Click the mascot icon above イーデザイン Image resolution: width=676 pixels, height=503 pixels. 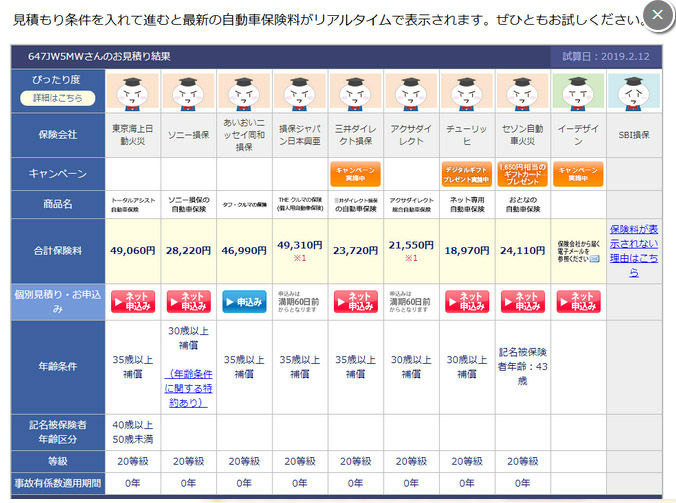point(578,92)
